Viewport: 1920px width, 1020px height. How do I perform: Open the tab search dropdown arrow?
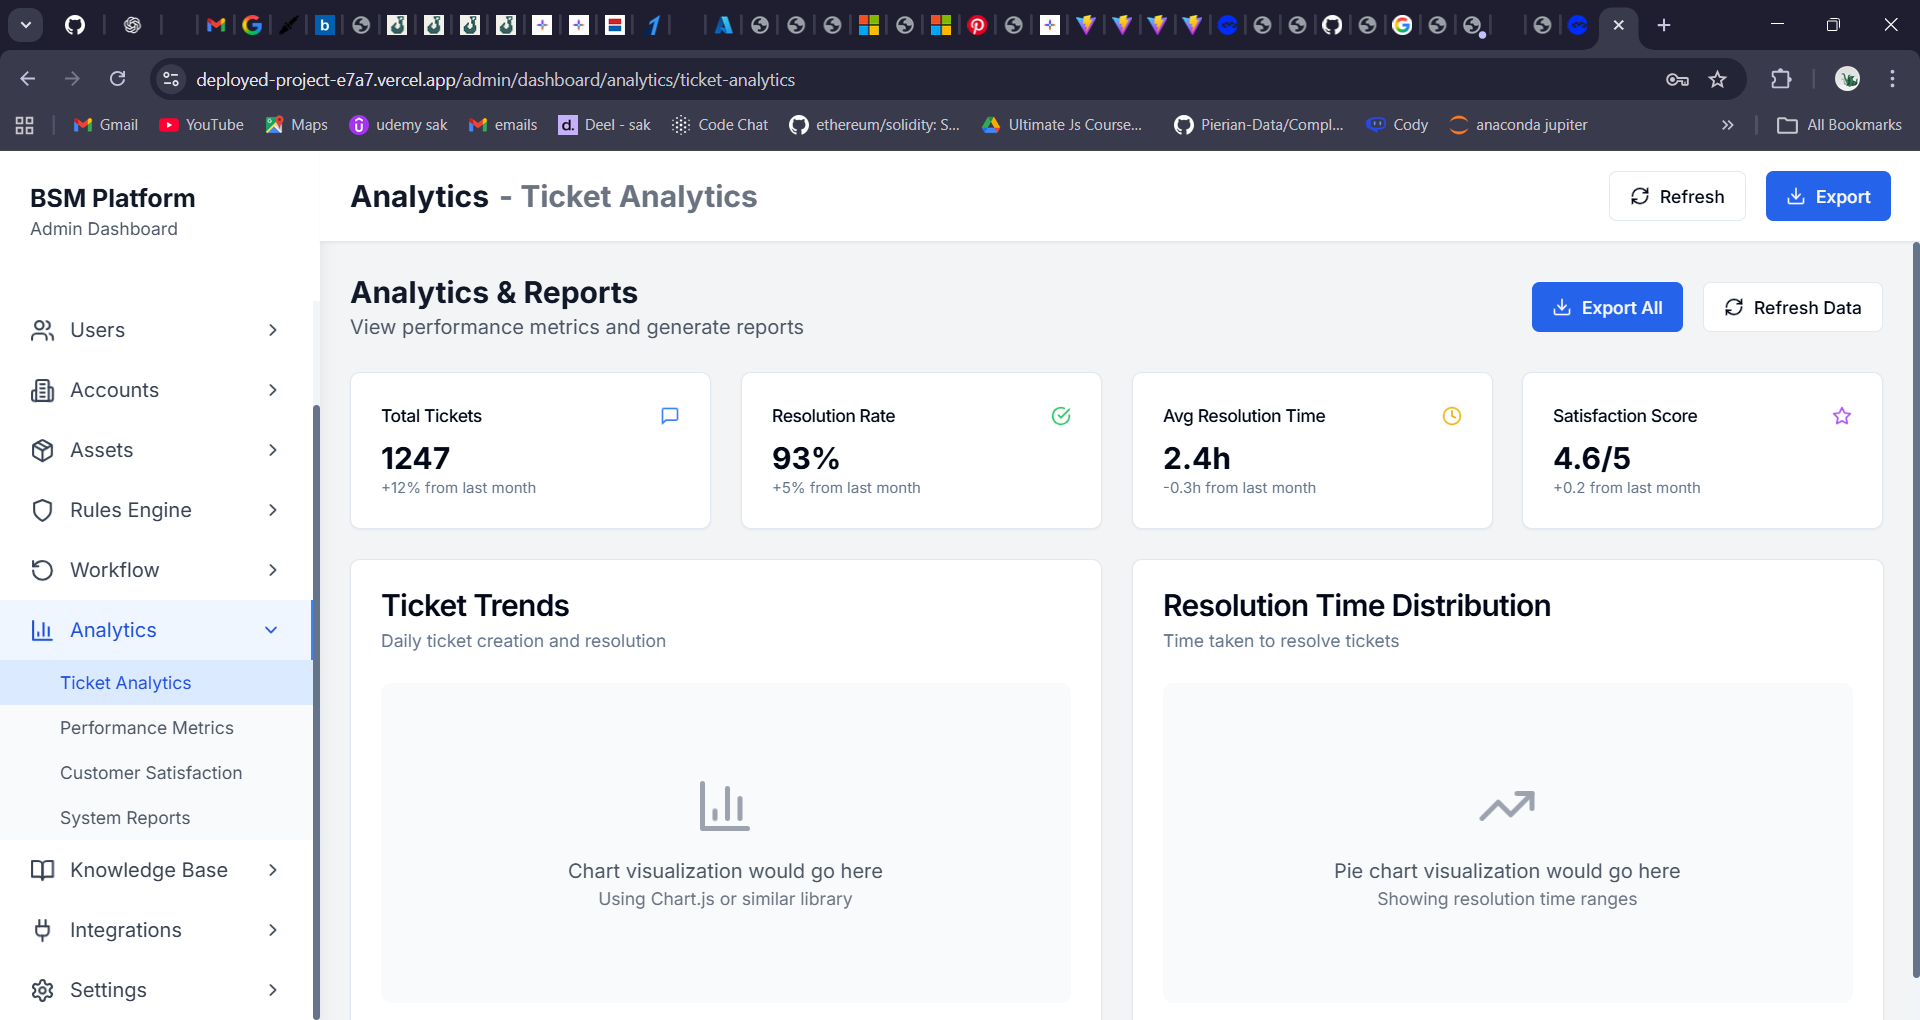point(26,25)
